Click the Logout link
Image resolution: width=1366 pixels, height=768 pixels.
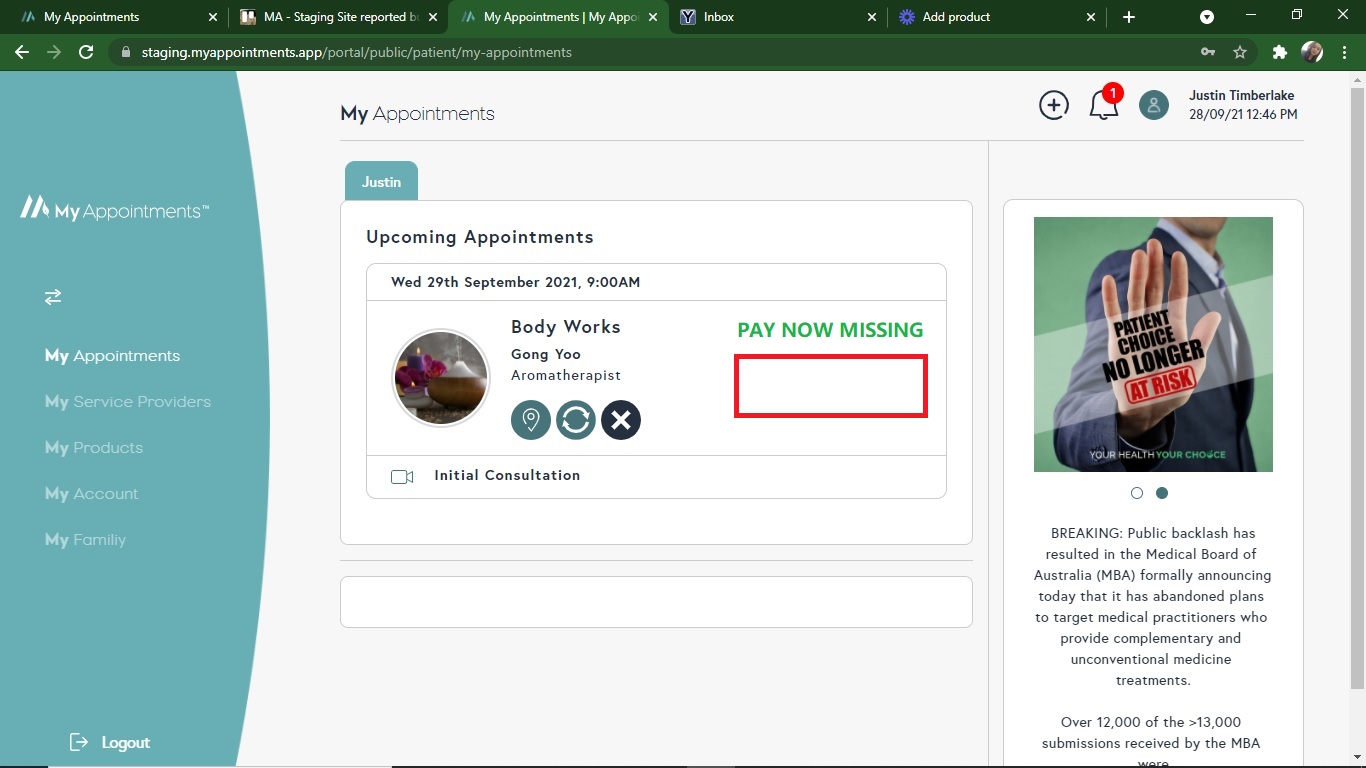click(110, 742)
